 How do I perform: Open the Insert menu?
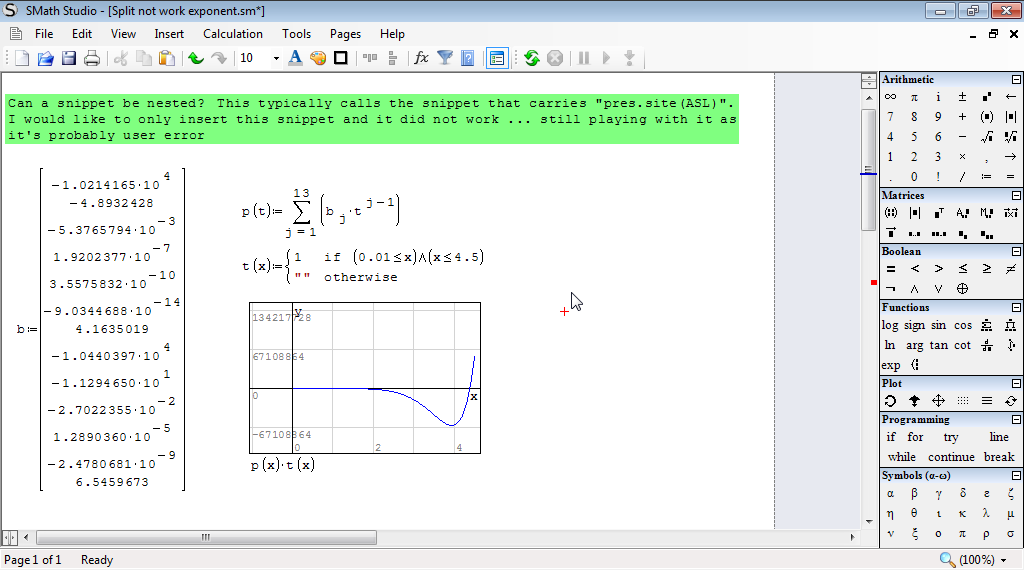tap(169, 34)
